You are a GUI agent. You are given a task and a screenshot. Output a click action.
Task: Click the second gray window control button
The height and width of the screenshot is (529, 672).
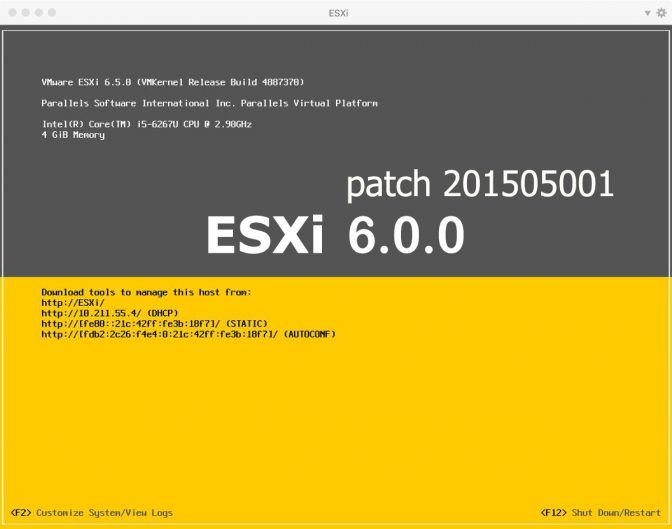pyautogui.click(x=26, y=12)
